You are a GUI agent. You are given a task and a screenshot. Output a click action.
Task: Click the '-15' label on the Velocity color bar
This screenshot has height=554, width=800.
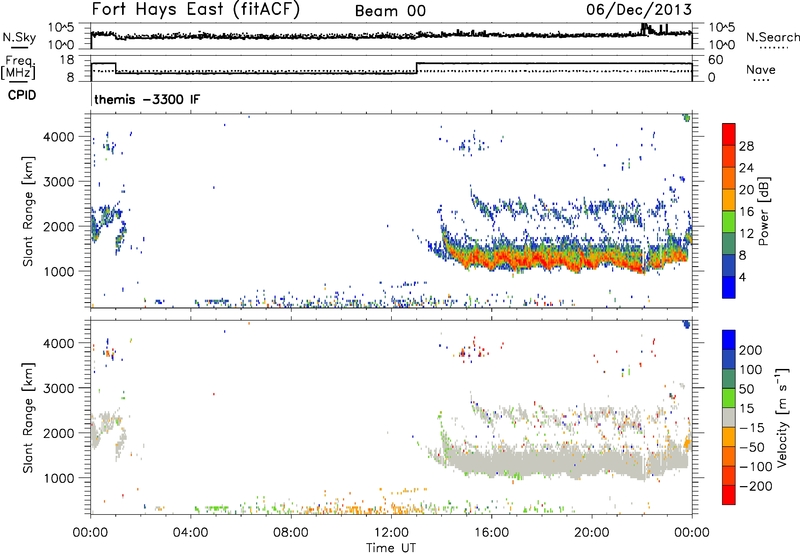point(752,428)
